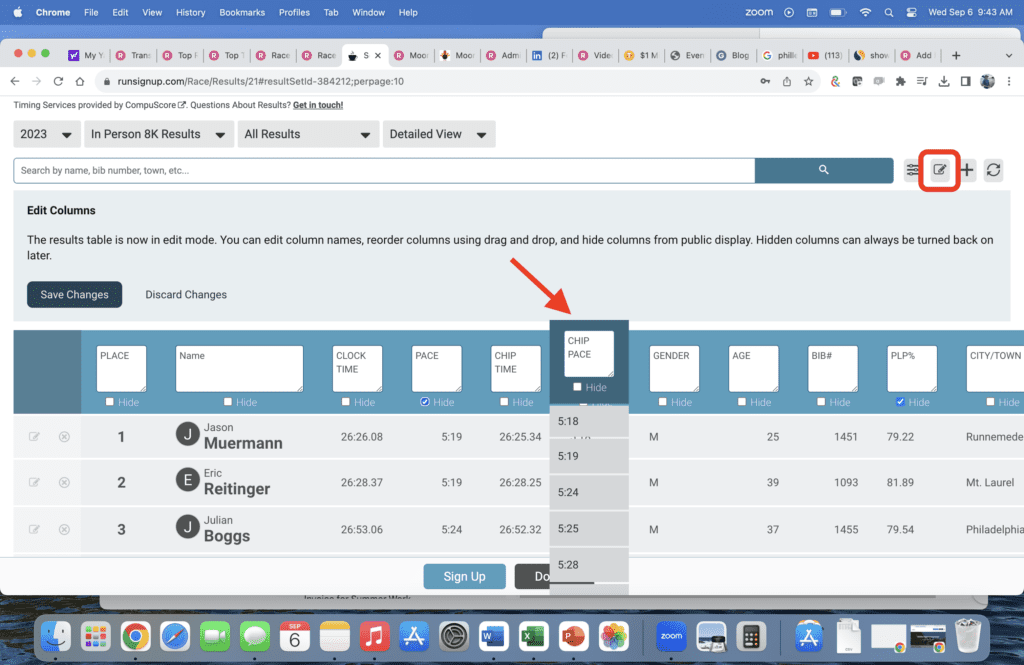Edit the Name column name field

[239, 368]
